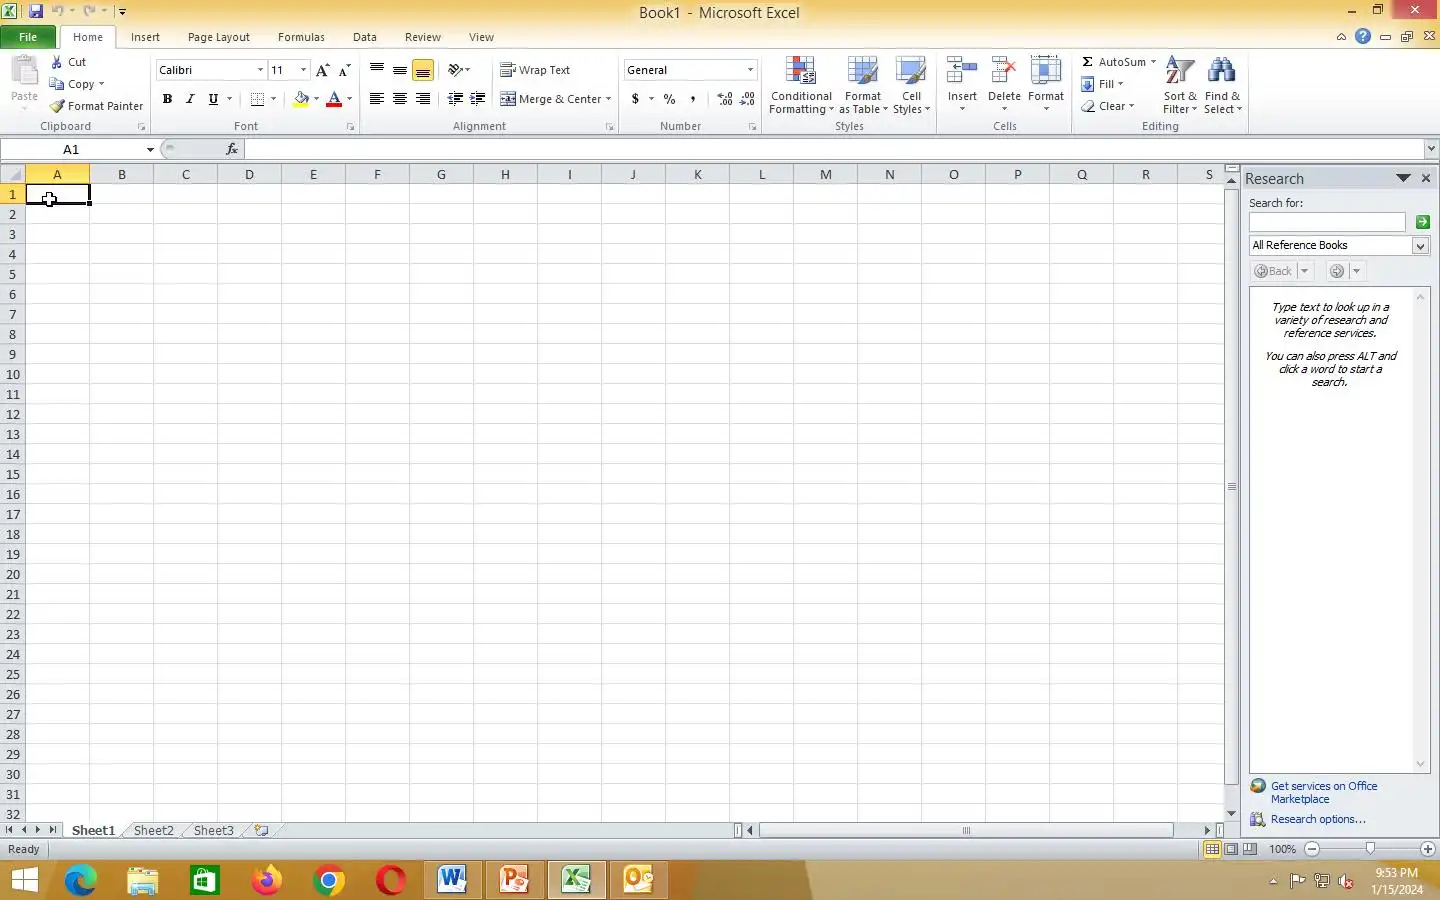Switch to Formulas ribbon tab
The height and width of the screenshot is (900, 1440).
pos(301,37)
